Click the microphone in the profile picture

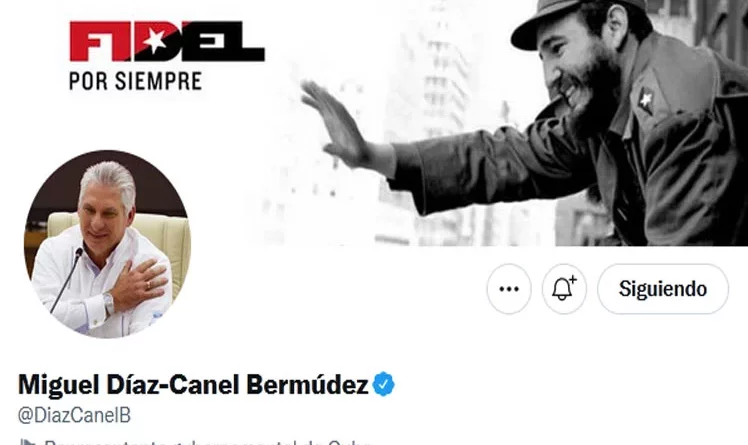coord(67,280)
